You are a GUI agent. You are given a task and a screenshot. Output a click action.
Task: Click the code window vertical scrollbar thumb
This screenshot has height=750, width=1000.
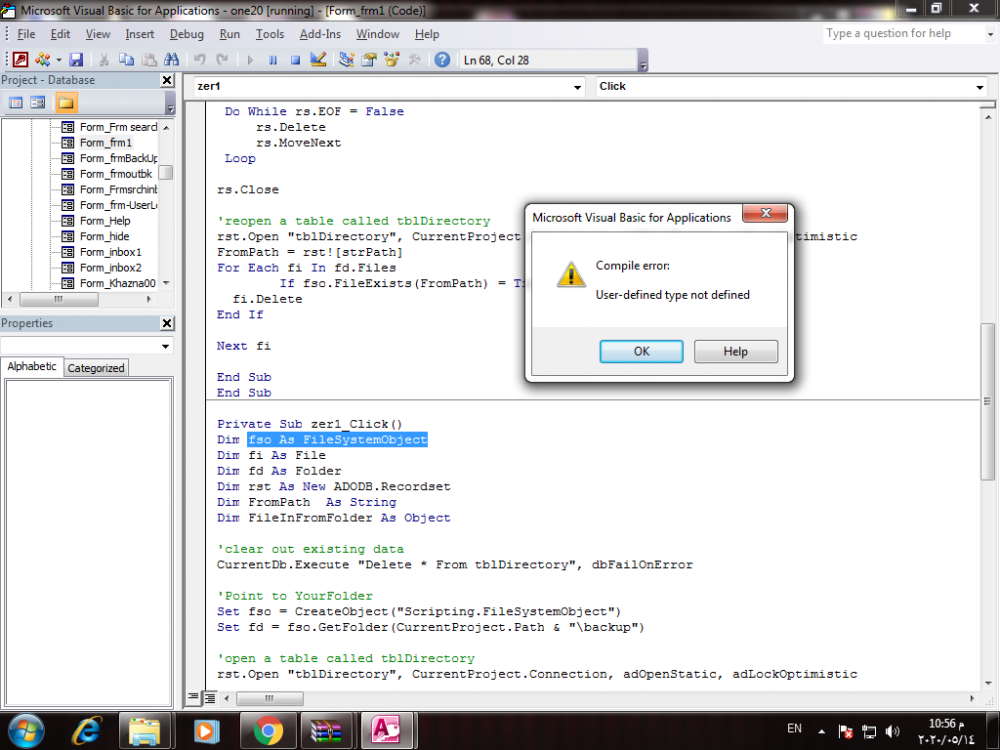tap(987, 401)
